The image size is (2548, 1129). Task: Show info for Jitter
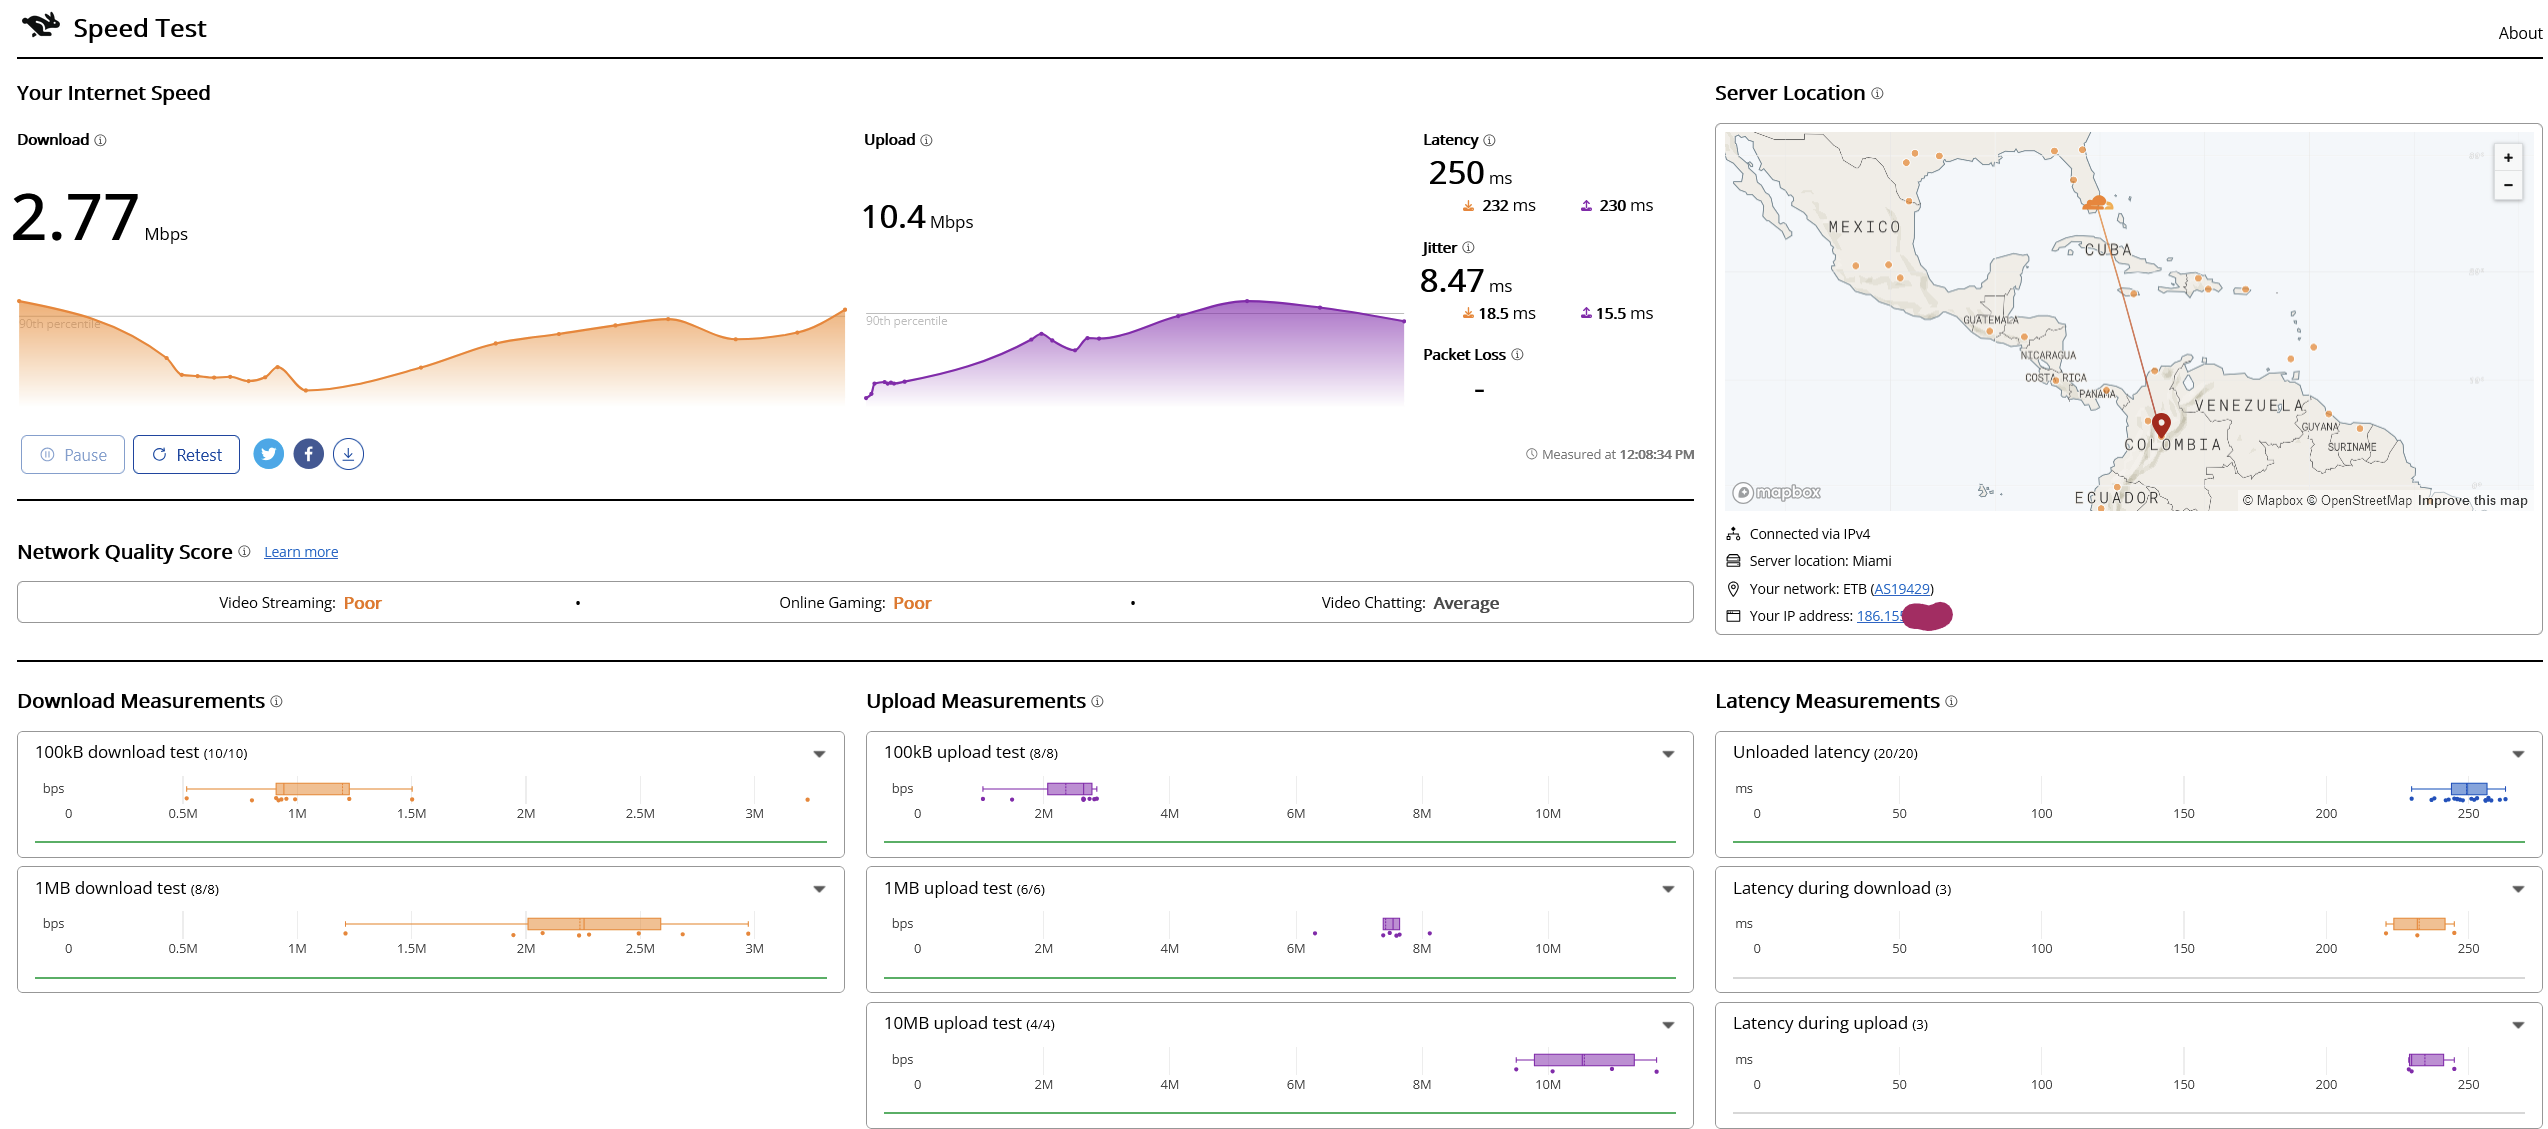[1468, 247]
